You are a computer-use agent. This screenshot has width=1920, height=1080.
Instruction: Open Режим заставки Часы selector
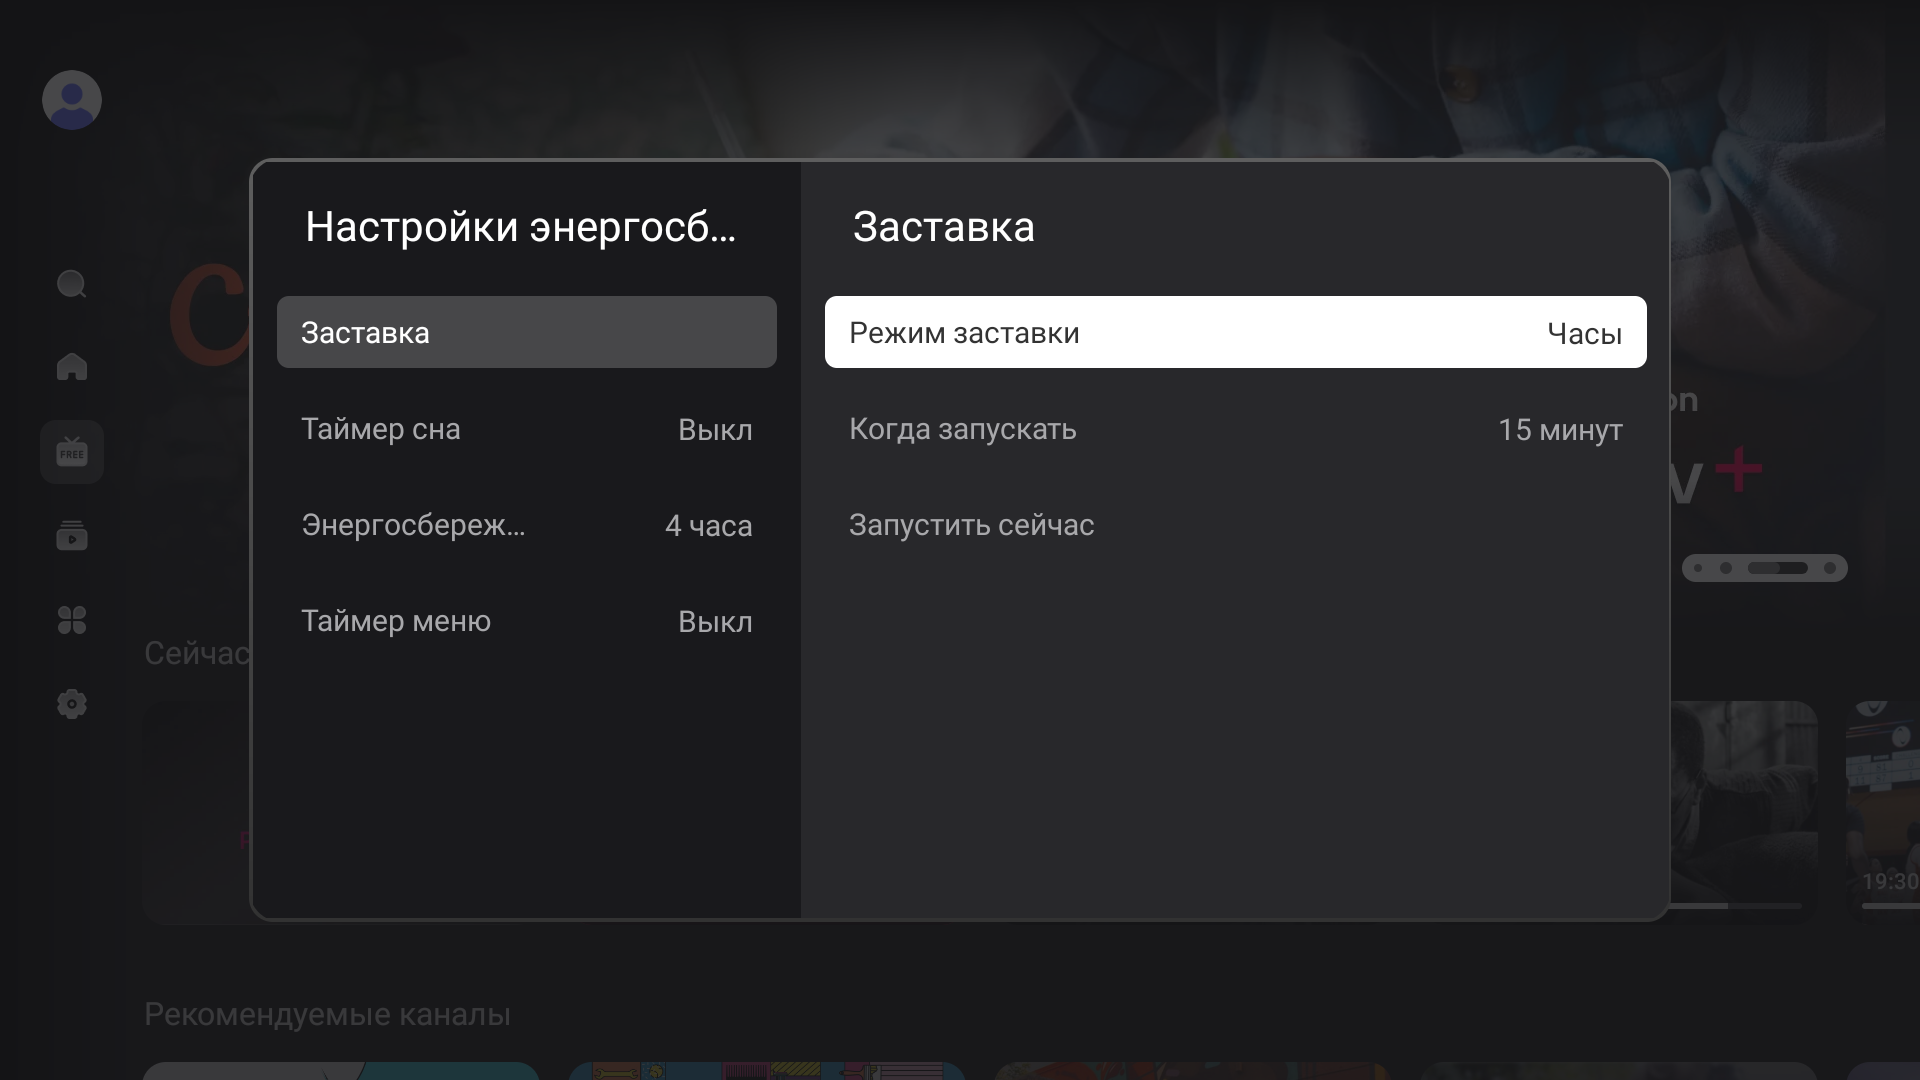pyautogui.click(x=1235, y=332)
